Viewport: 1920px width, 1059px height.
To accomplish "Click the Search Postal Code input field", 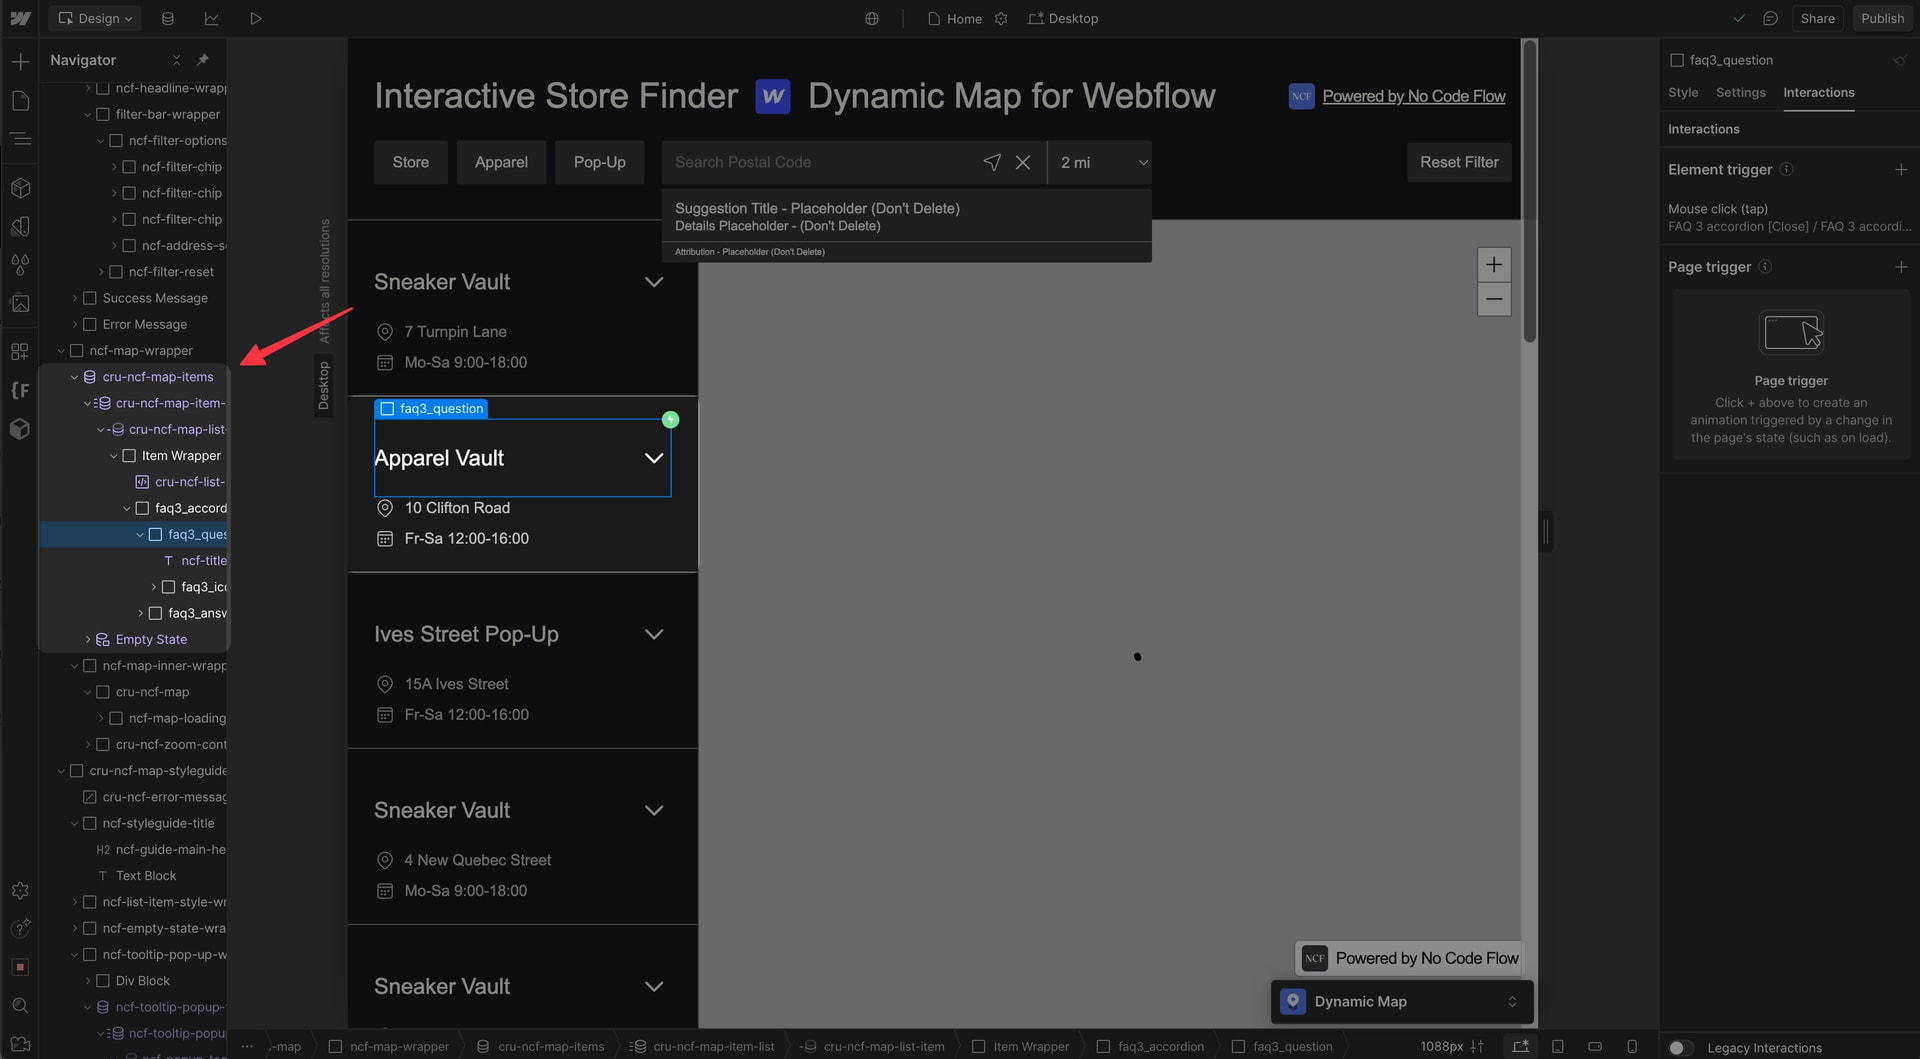I will [820, 162].
